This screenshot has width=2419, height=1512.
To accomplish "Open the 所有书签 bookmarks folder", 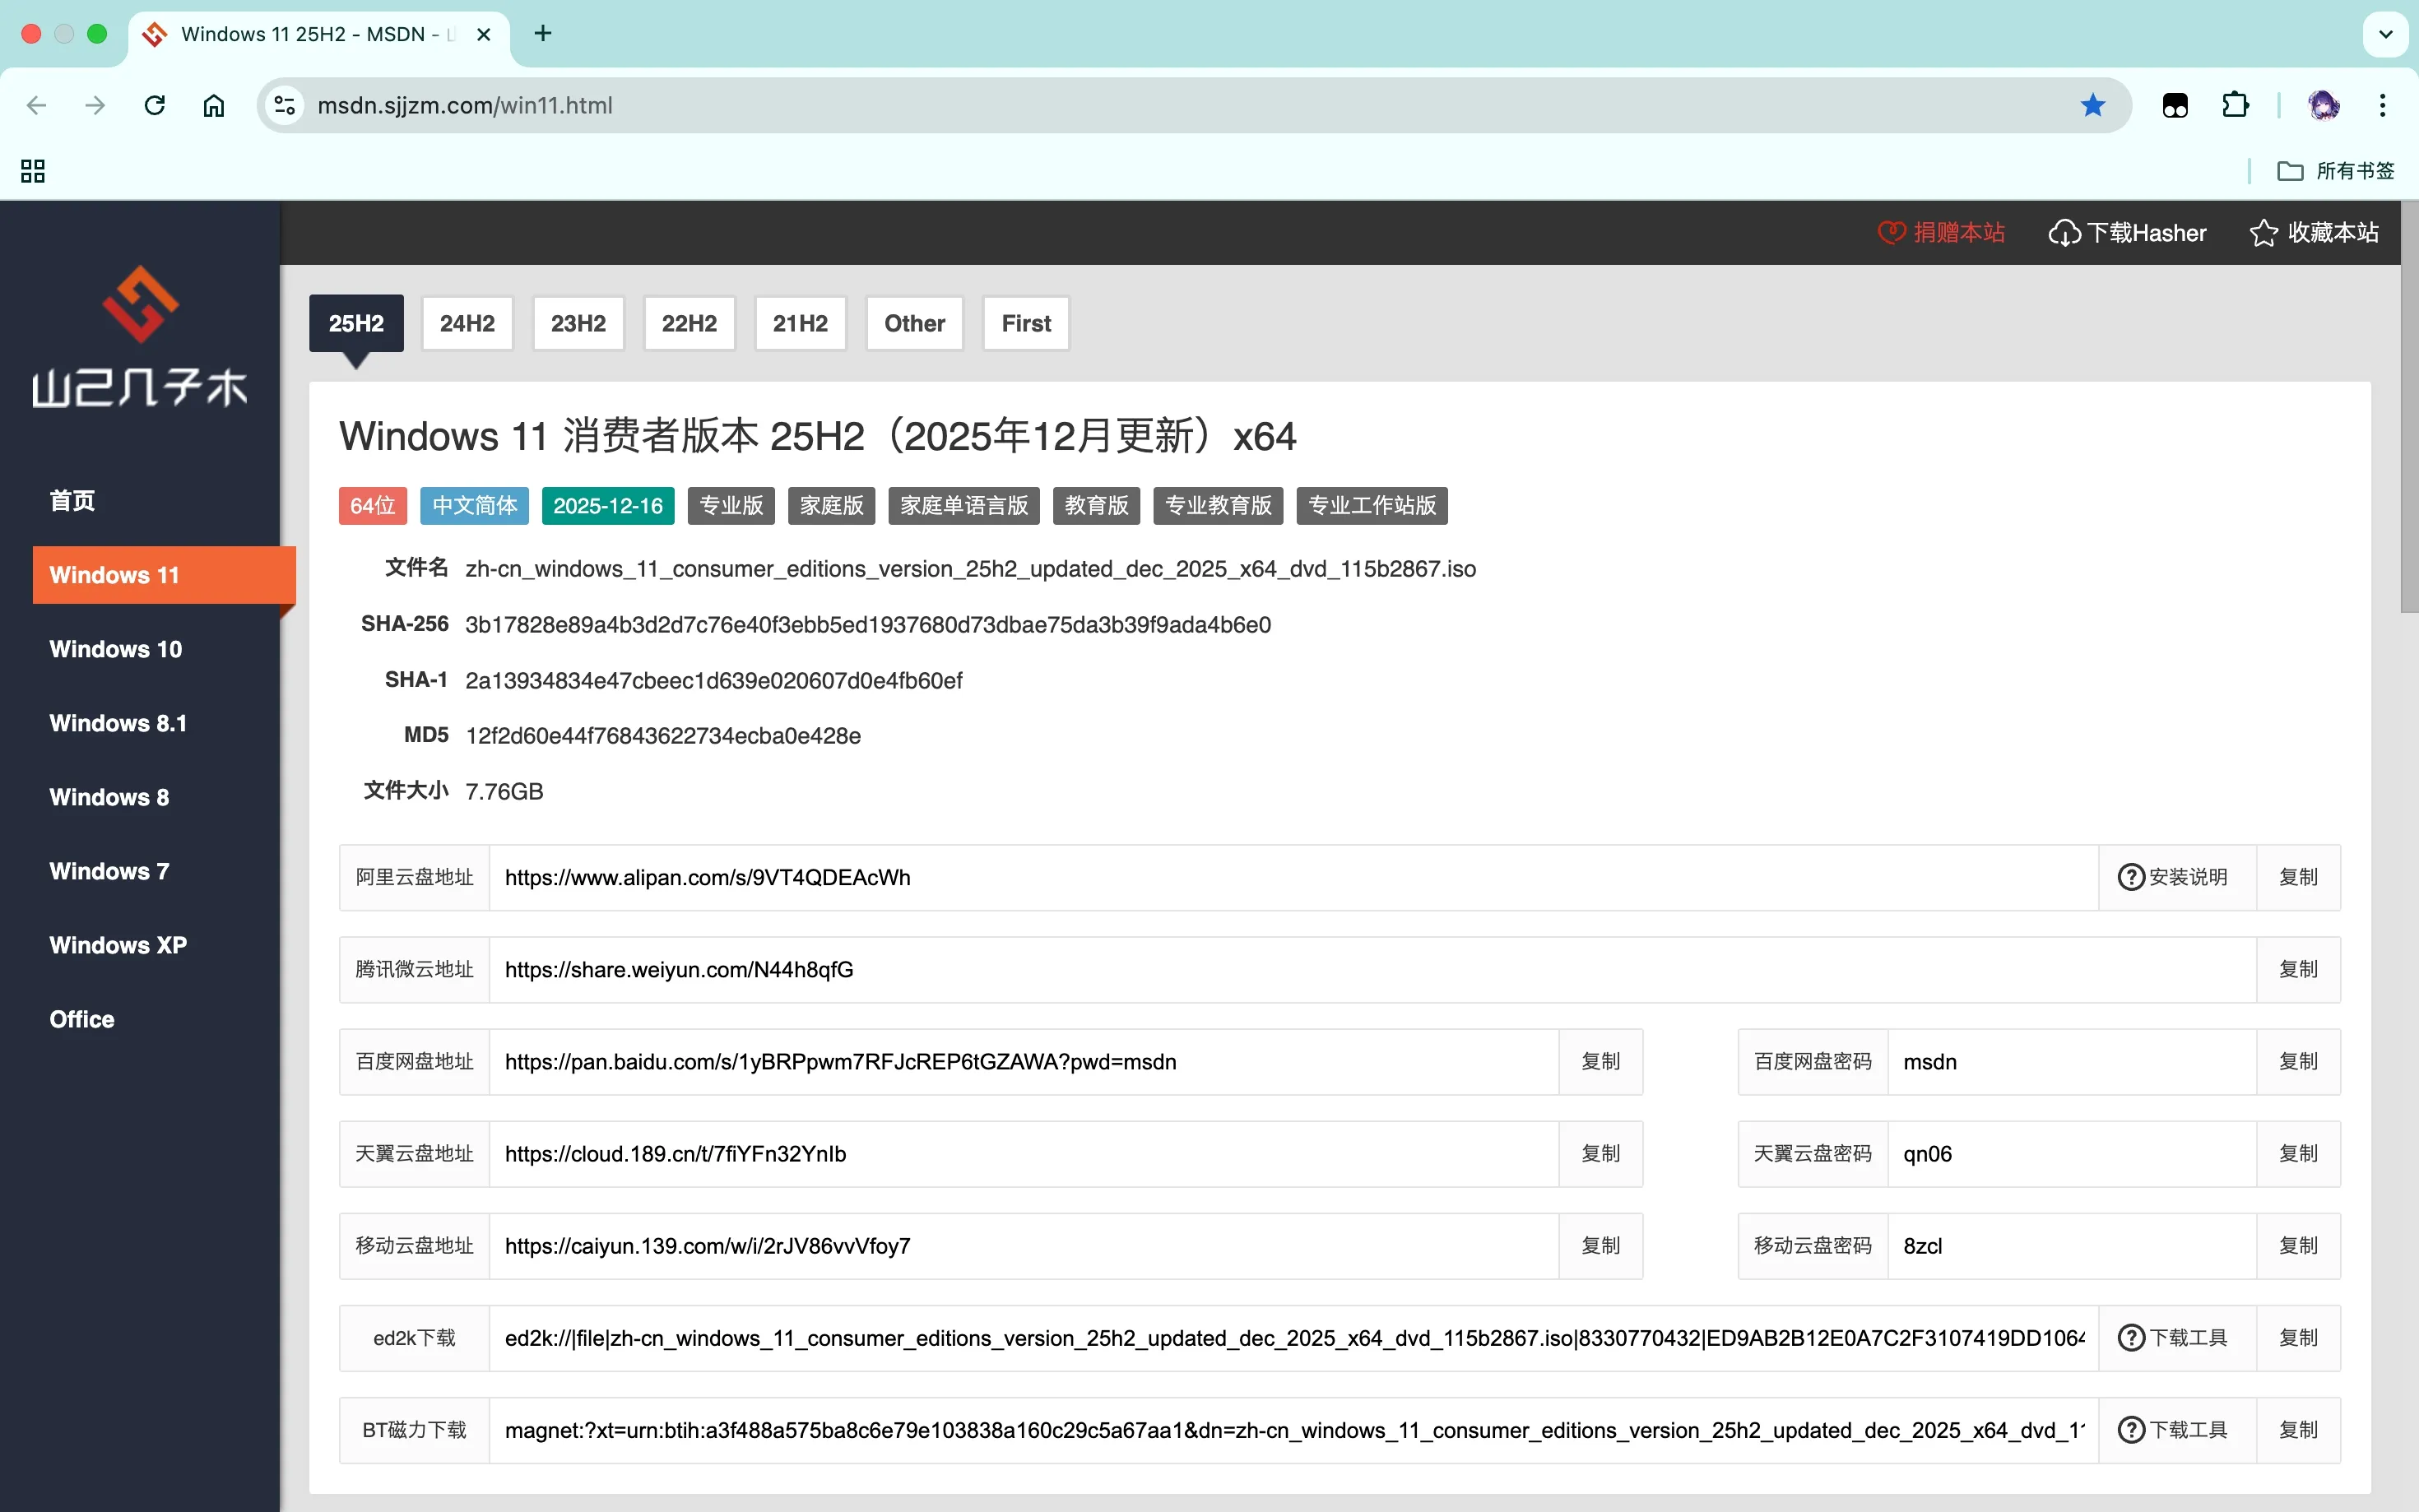I will tap(2335, 171).
